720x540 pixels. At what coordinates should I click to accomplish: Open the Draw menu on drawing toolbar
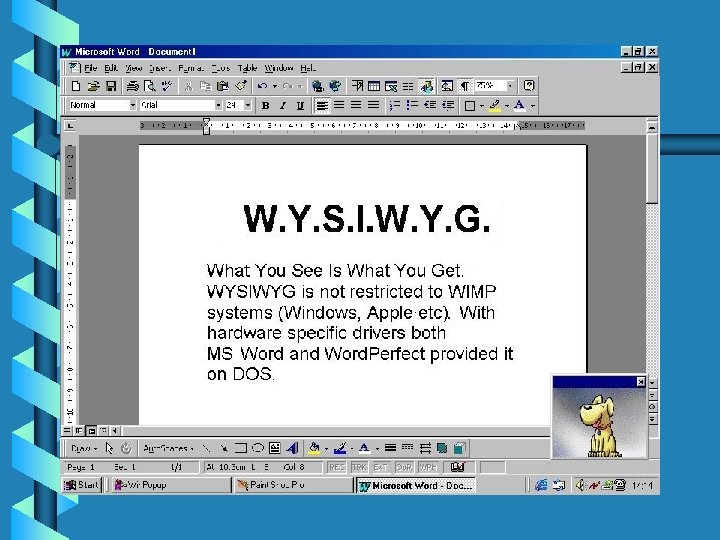pos(84,448)
